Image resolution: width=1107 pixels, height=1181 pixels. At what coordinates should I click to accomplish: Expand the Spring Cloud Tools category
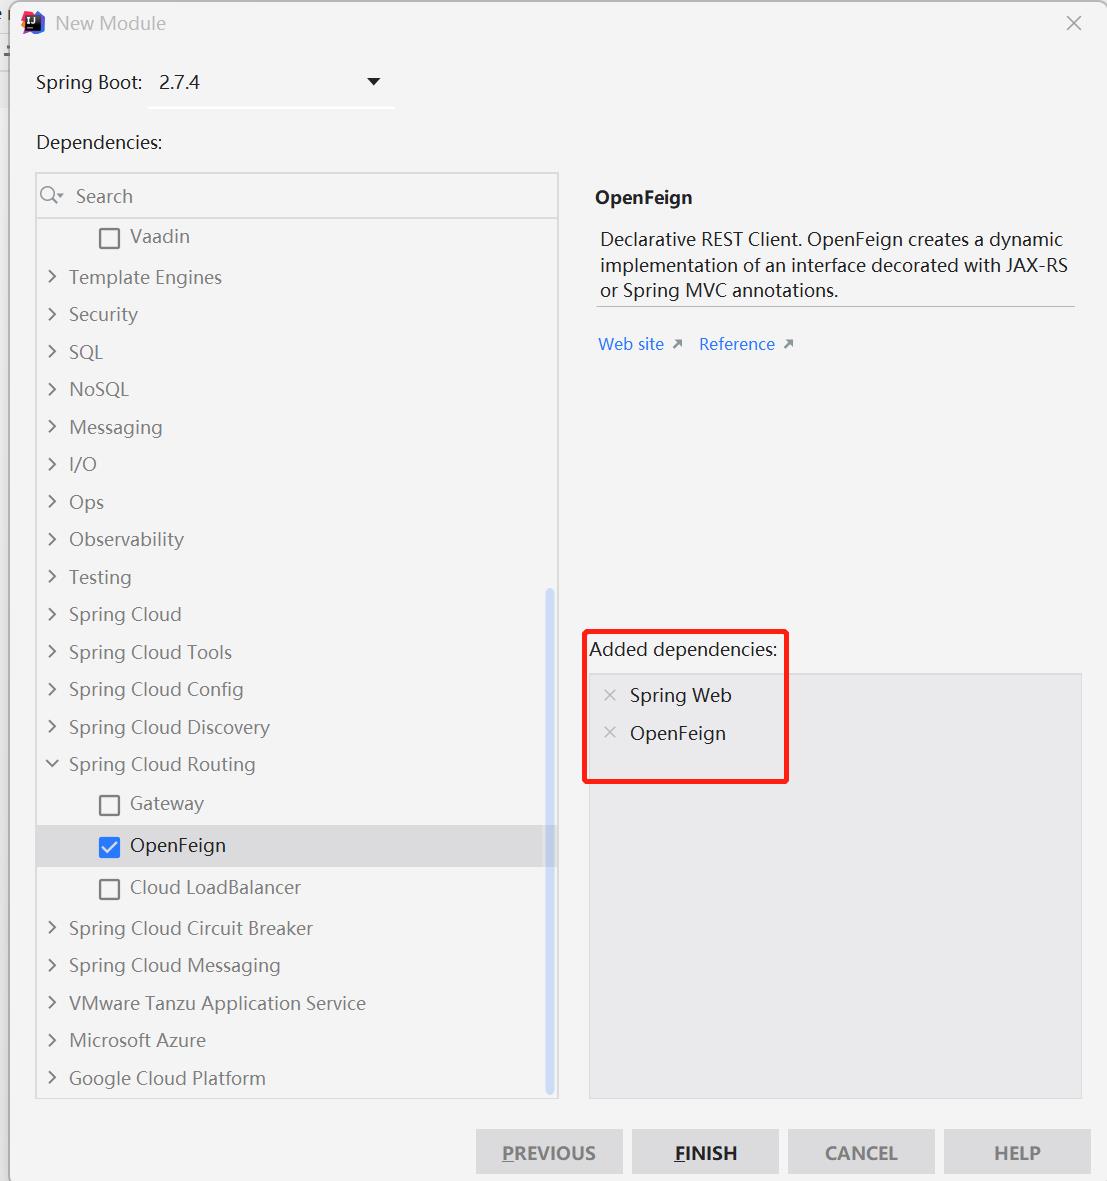click(x=52, y=652)
